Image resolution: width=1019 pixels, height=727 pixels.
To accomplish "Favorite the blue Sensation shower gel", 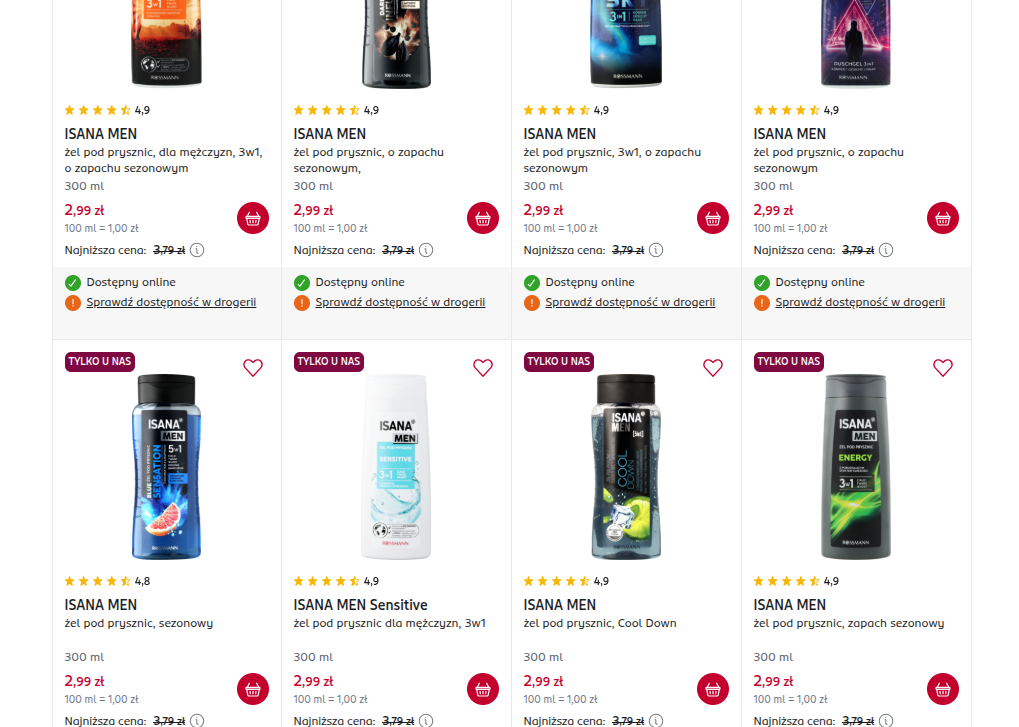I will coord(253,368).
